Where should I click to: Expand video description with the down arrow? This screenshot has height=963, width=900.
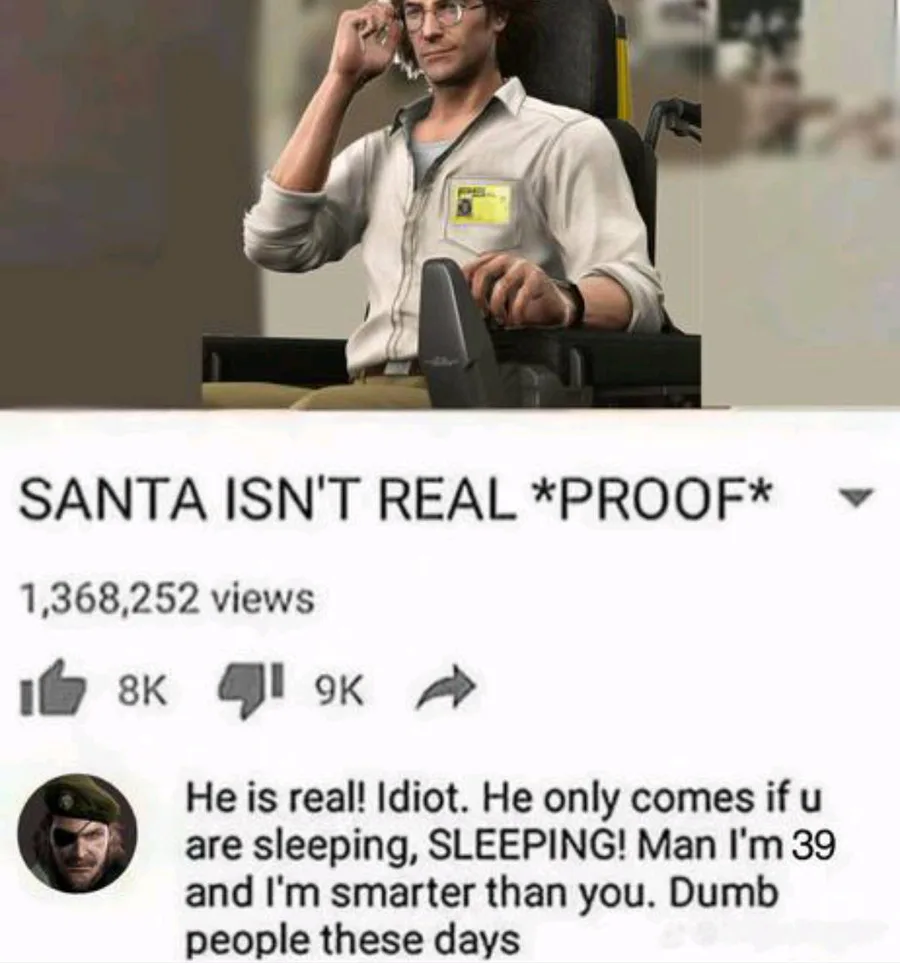tap(856, 494)
